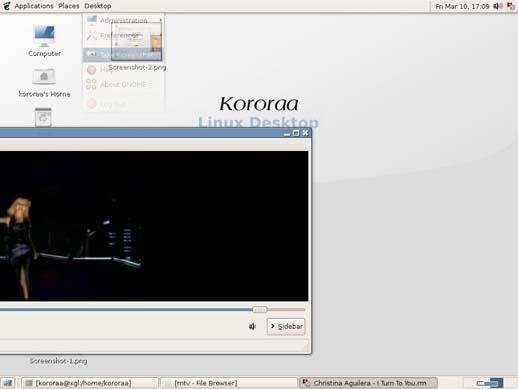Switch to kororaa@xgl terminal taskbar button

pos(90,383)
